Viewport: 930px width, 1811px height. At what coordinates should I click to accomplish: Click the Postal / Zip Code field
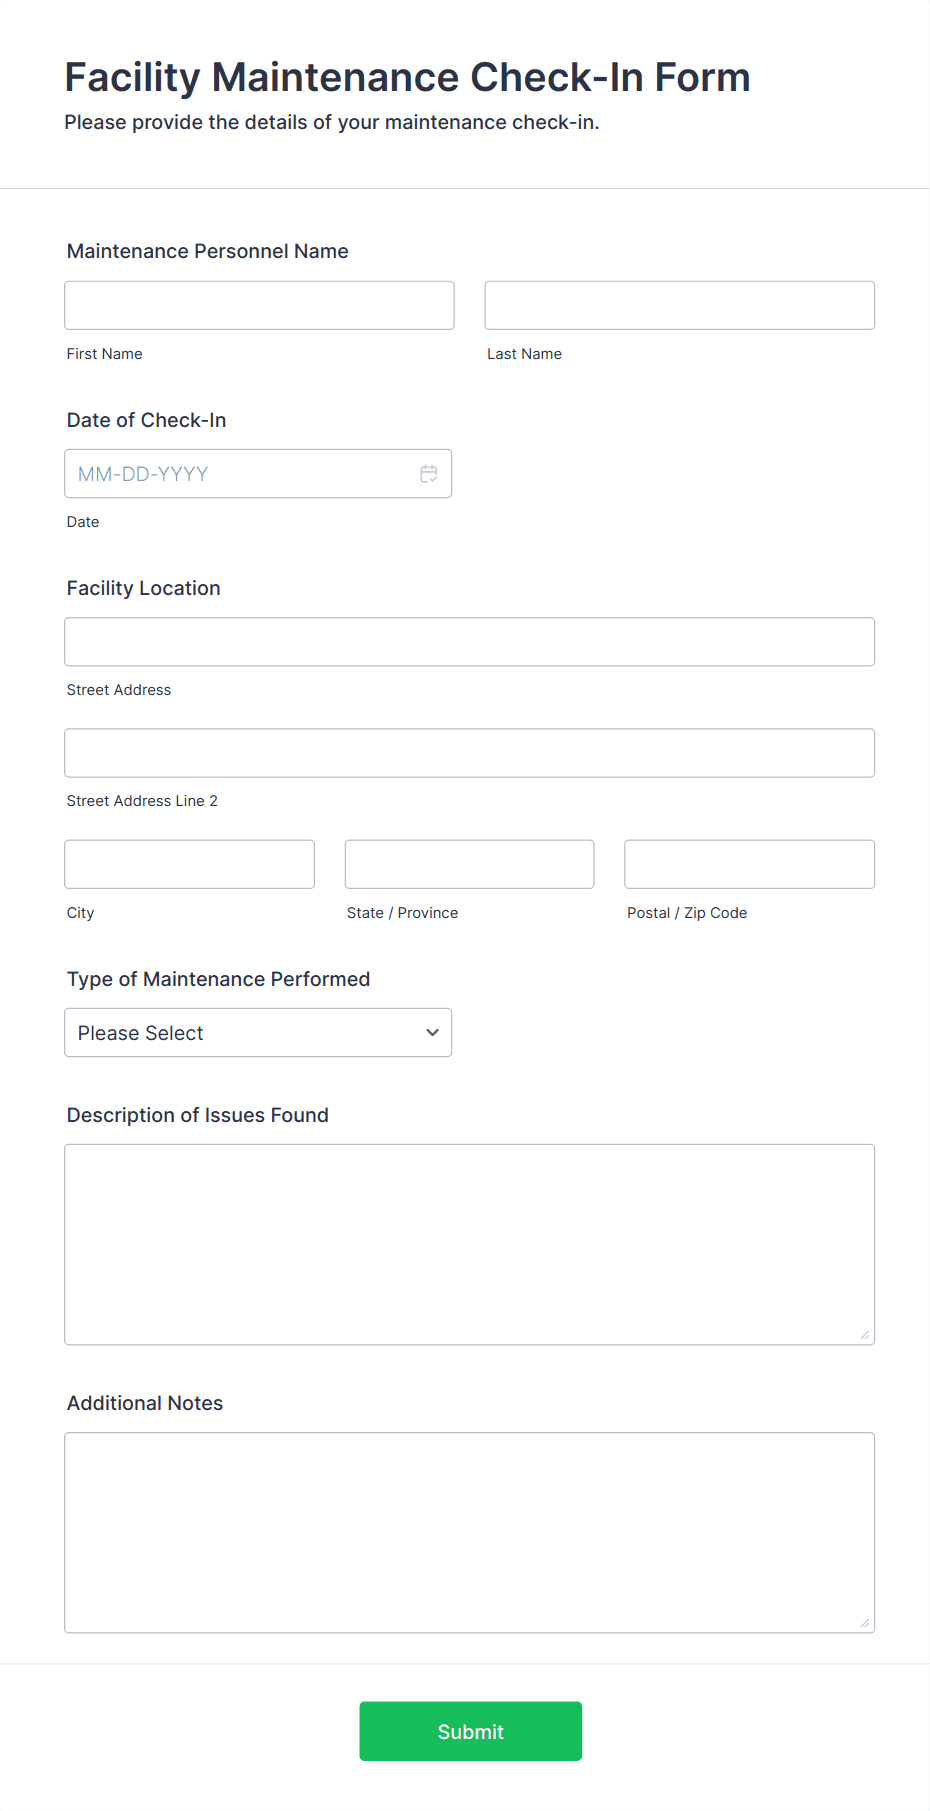(x=749, y=864)
